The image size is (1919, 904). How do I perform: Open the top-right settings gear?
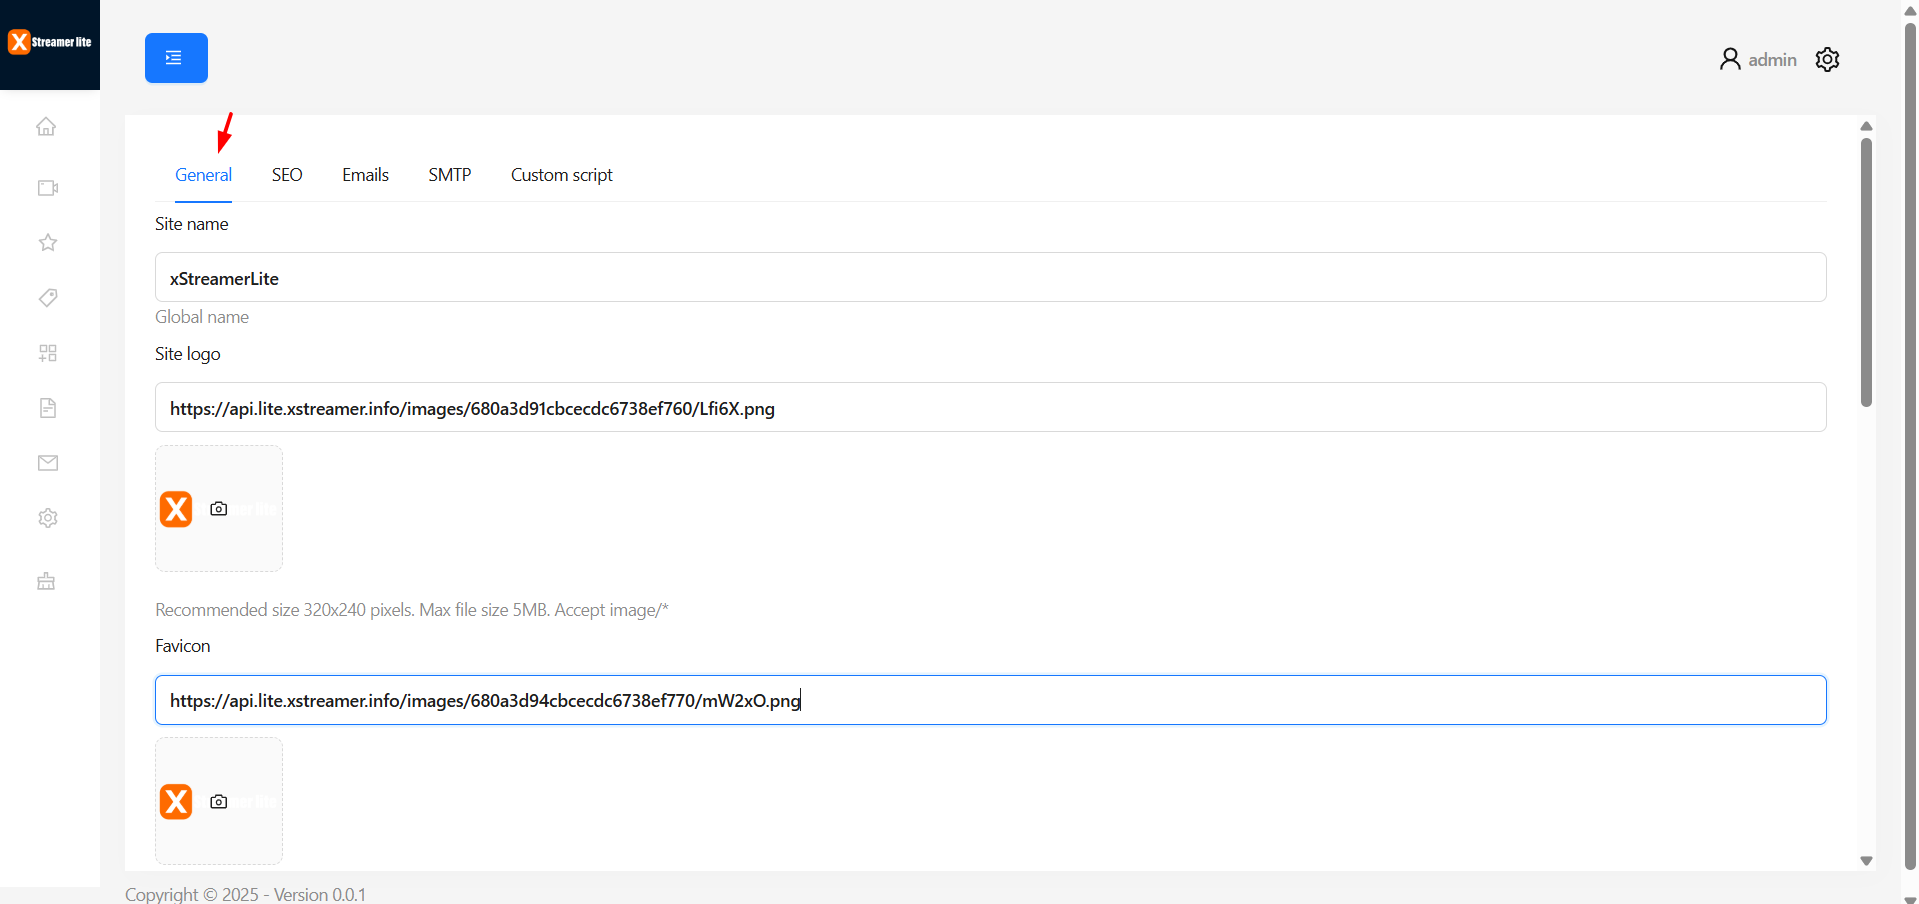point(1827,59)
